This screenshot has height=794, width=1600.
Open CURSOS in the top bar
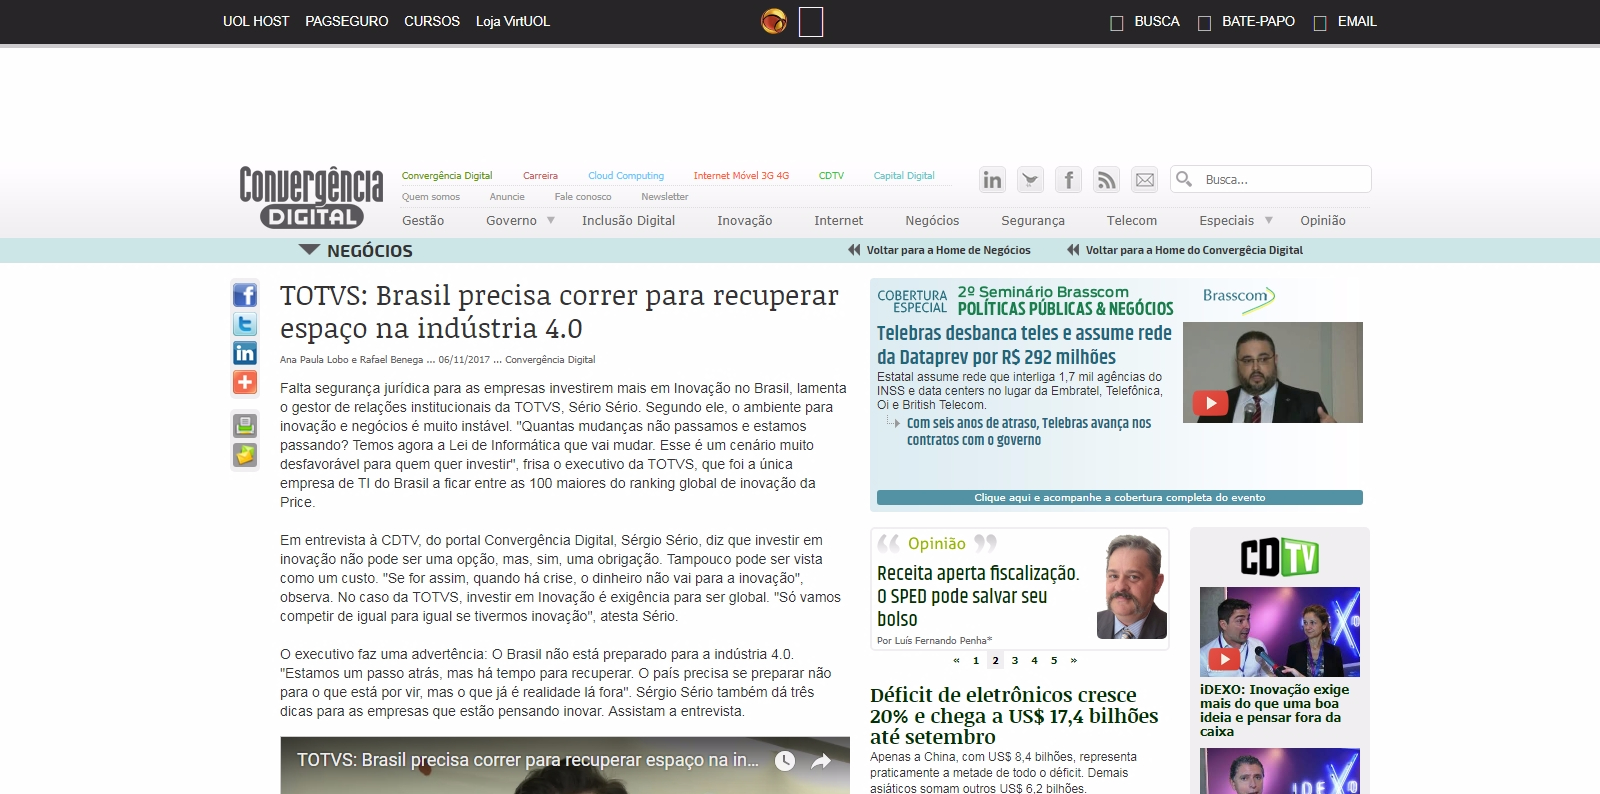click(x=432, y=21)
